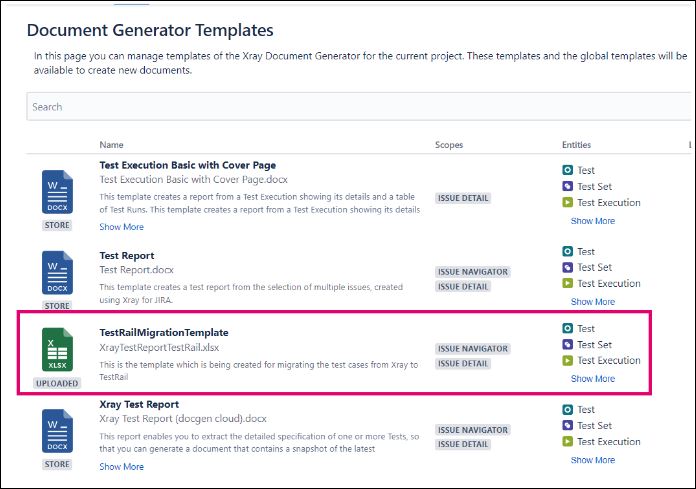
Task: Click the Xray Test Report DOCX icon
Action: pos(56,431)
